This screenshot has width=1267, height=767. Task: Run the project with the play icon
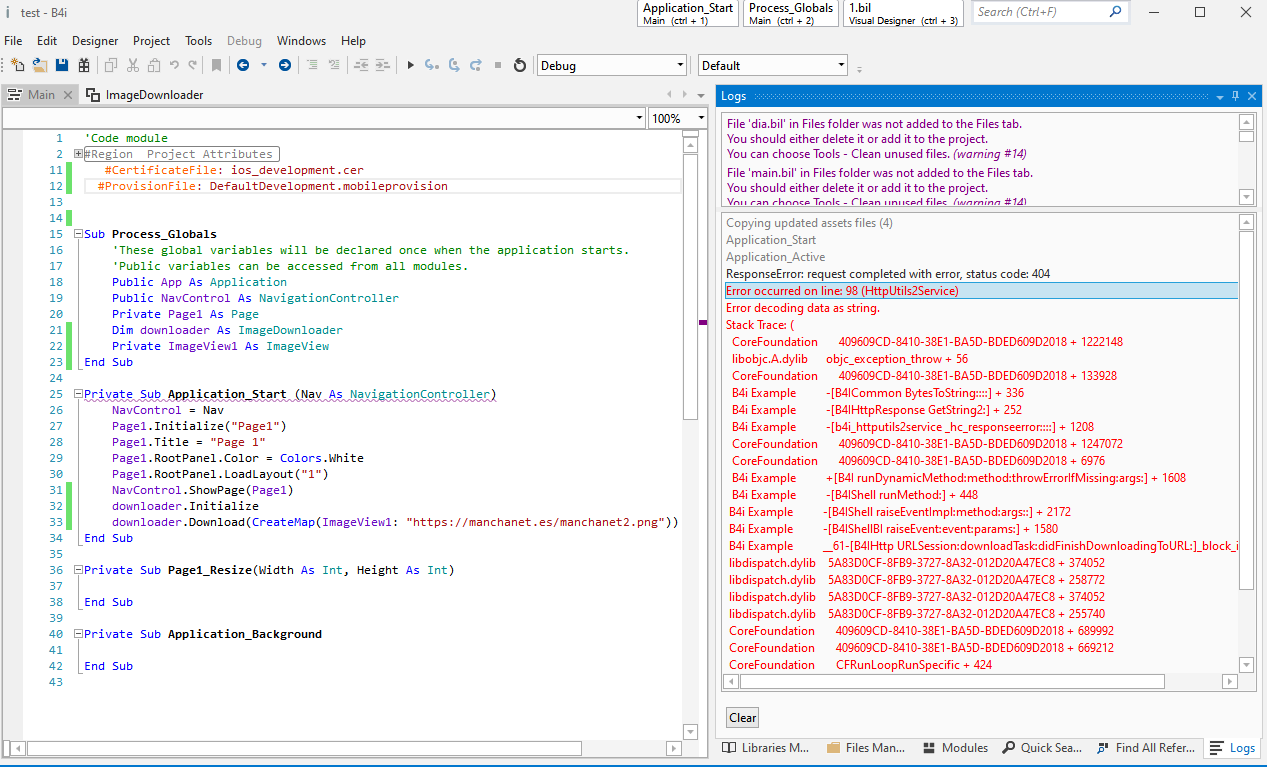(x=410, y=66)
